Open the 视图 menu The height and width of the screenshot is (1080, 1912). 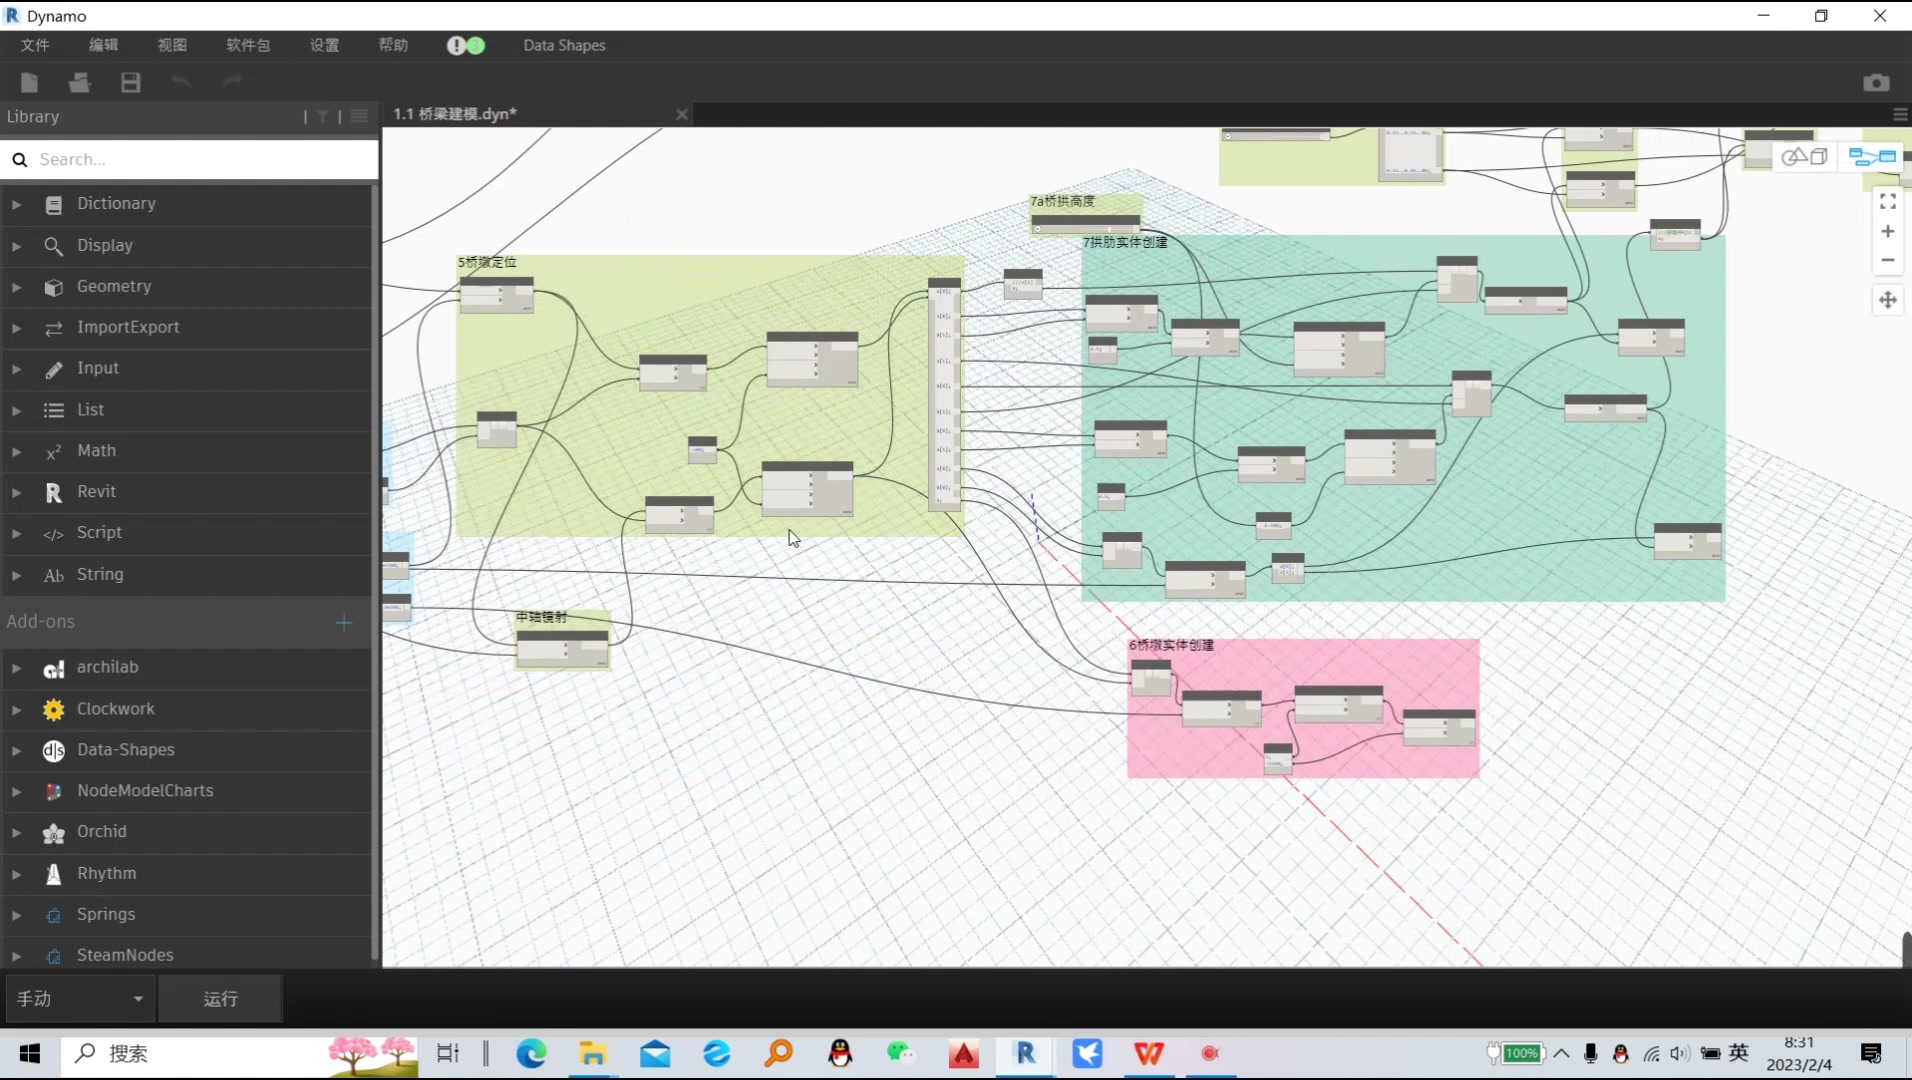172,45
